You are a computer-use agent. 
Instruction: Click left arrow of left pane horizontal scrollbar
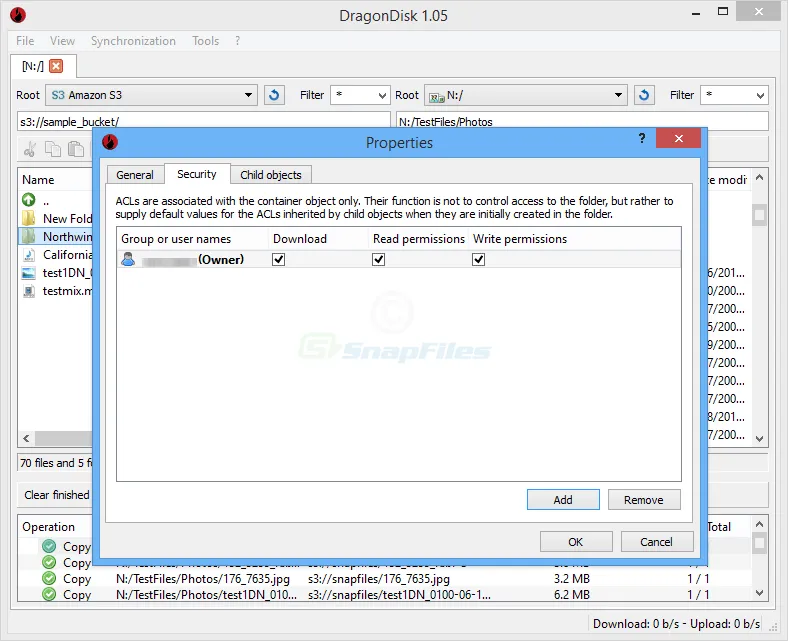point(26,438)
